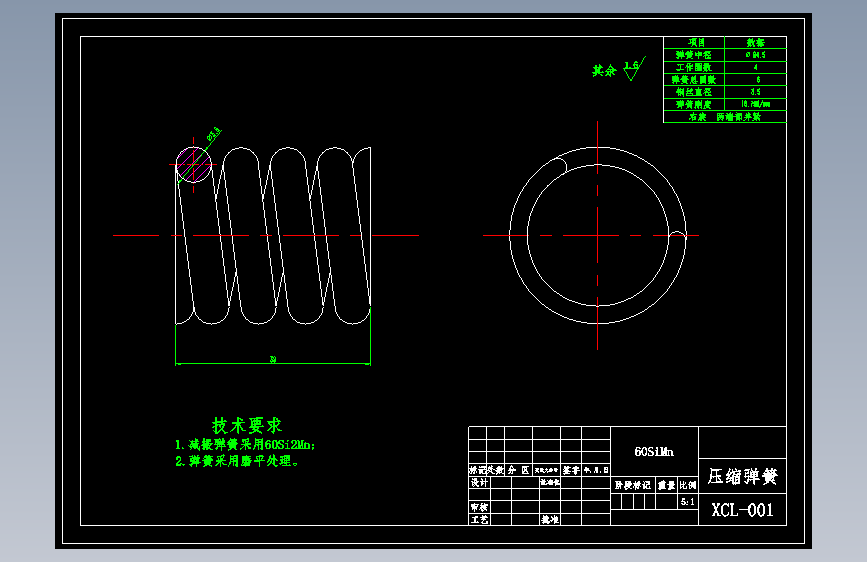Click the '弹簧中径' parameter row label

point(693,55)
